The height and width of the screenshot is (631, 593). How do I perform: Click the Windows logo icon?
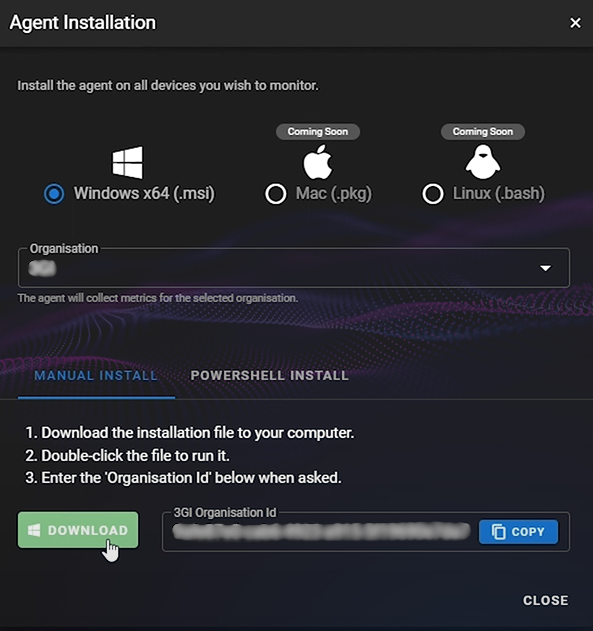(x=127, y=162)
